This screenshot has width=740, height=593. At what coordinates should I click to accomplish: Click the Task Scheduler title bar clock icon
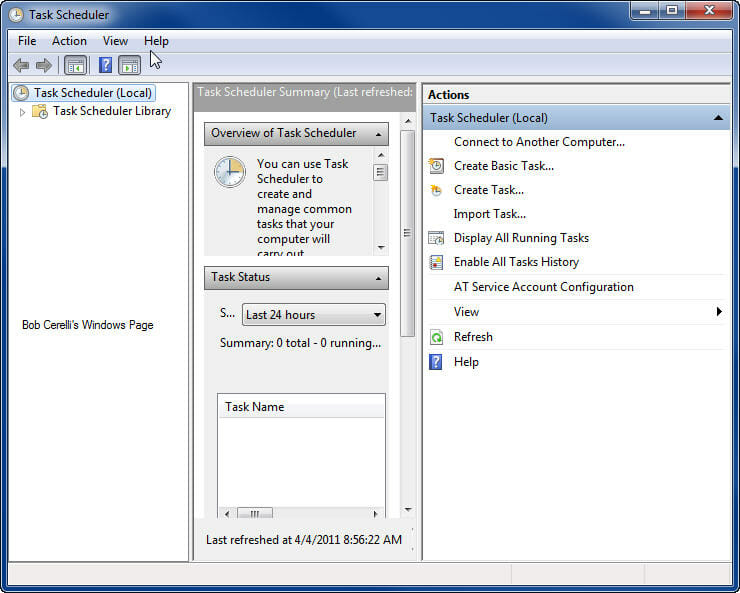coord(16,15)
